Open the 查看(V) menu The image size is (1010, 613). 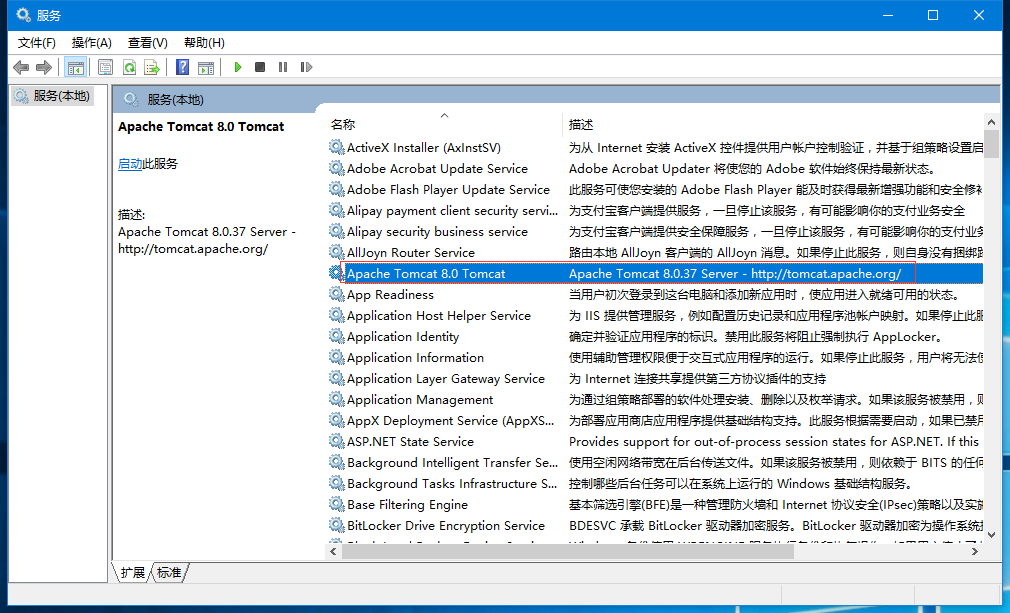tap(148, 42)
